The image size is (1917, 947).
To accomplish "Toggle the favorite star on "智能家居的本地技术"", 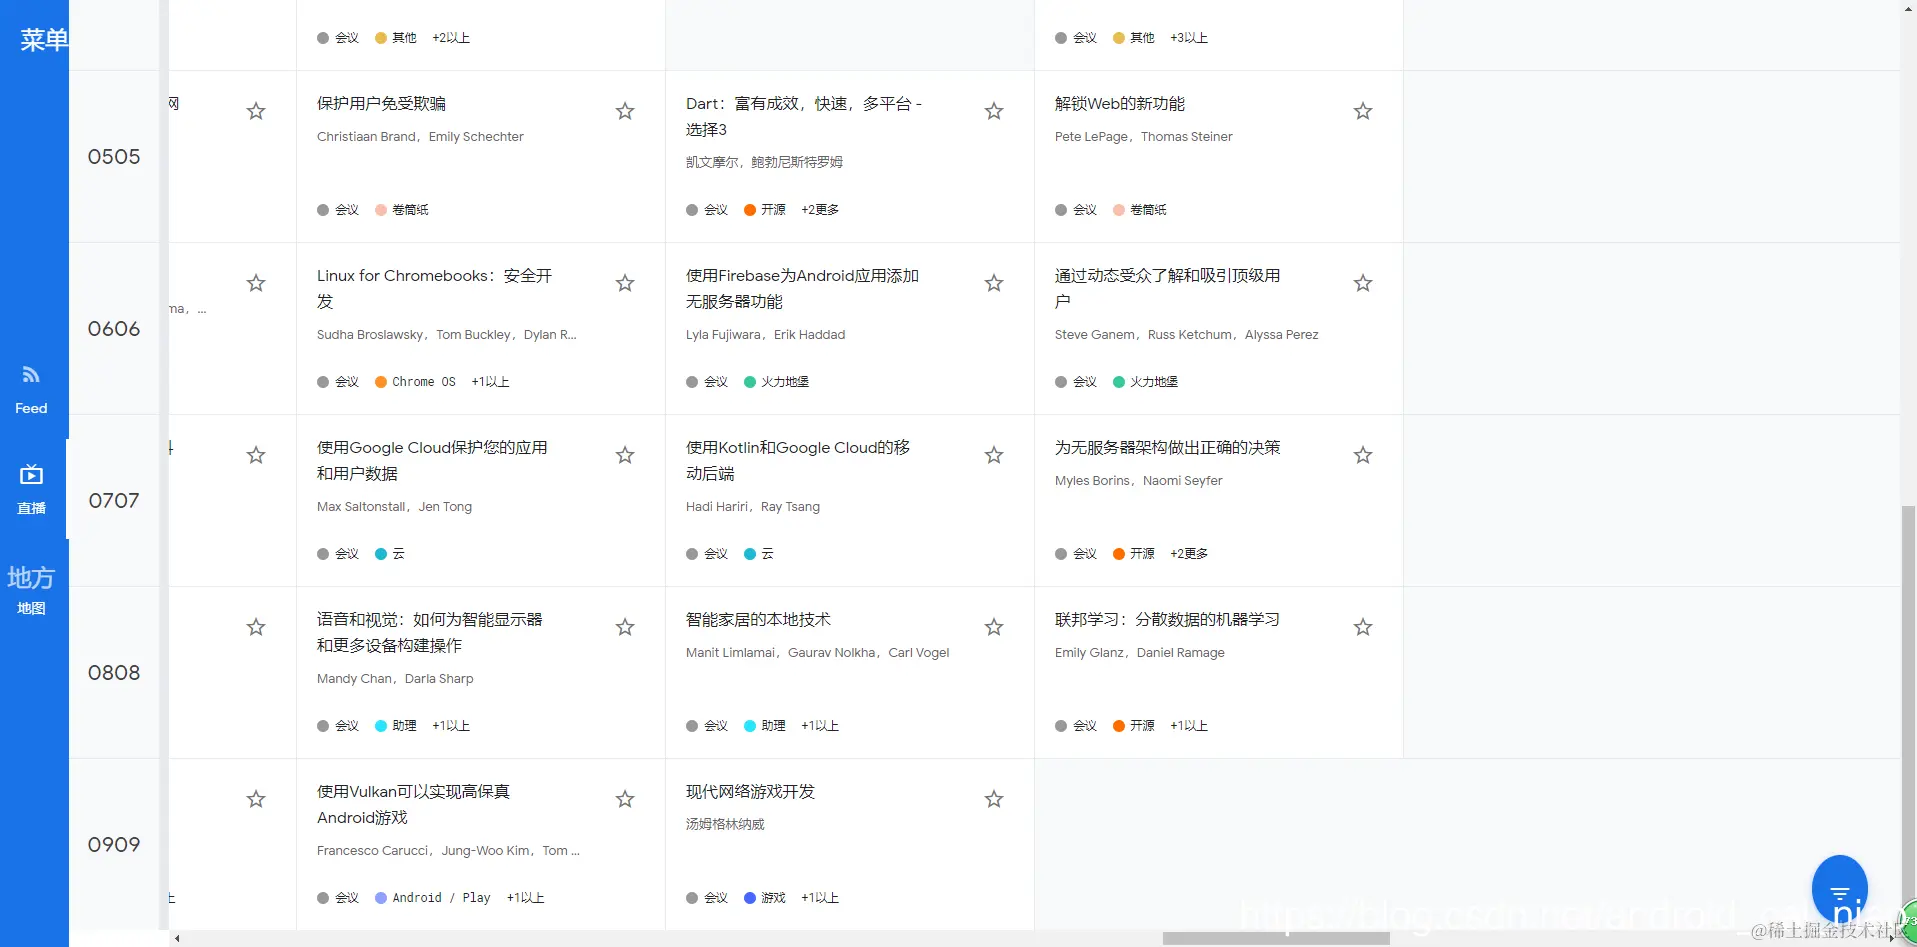I will (993, 627).
